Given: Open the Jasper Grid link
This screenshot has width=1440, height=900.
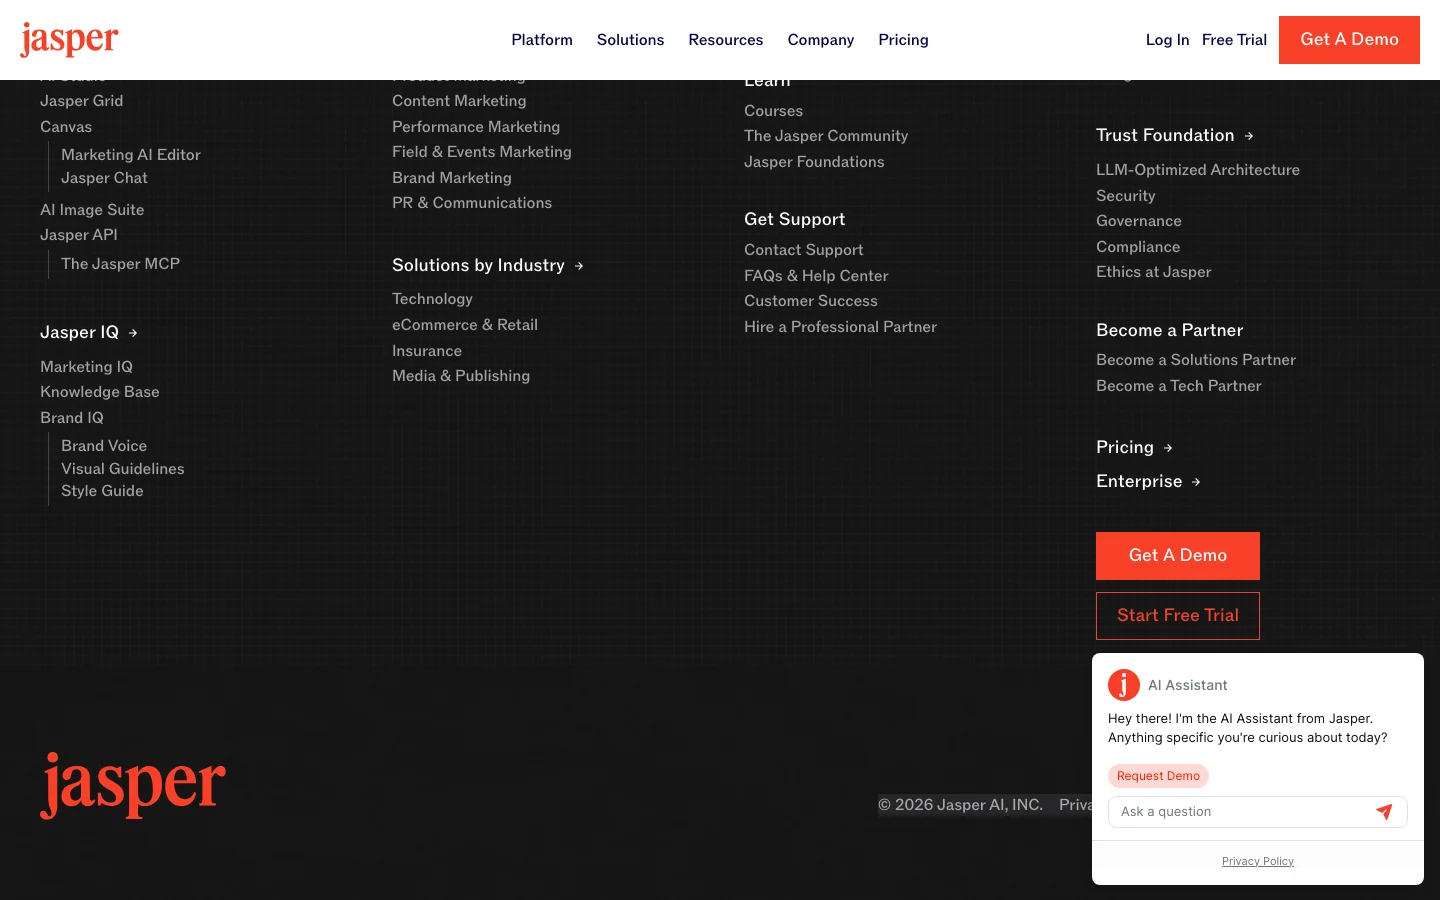Looking at the screenshot, I should point(82,101).
